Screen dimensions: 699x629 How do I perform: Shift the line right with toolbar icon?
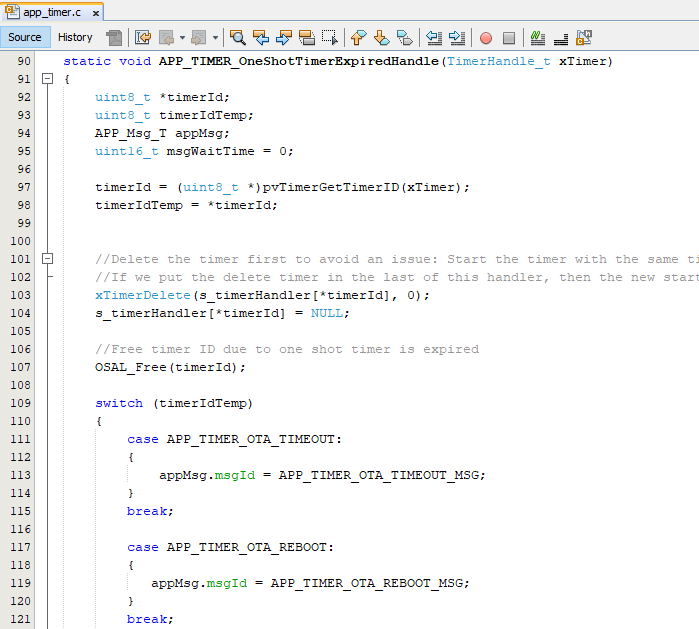tap(457, 38)
